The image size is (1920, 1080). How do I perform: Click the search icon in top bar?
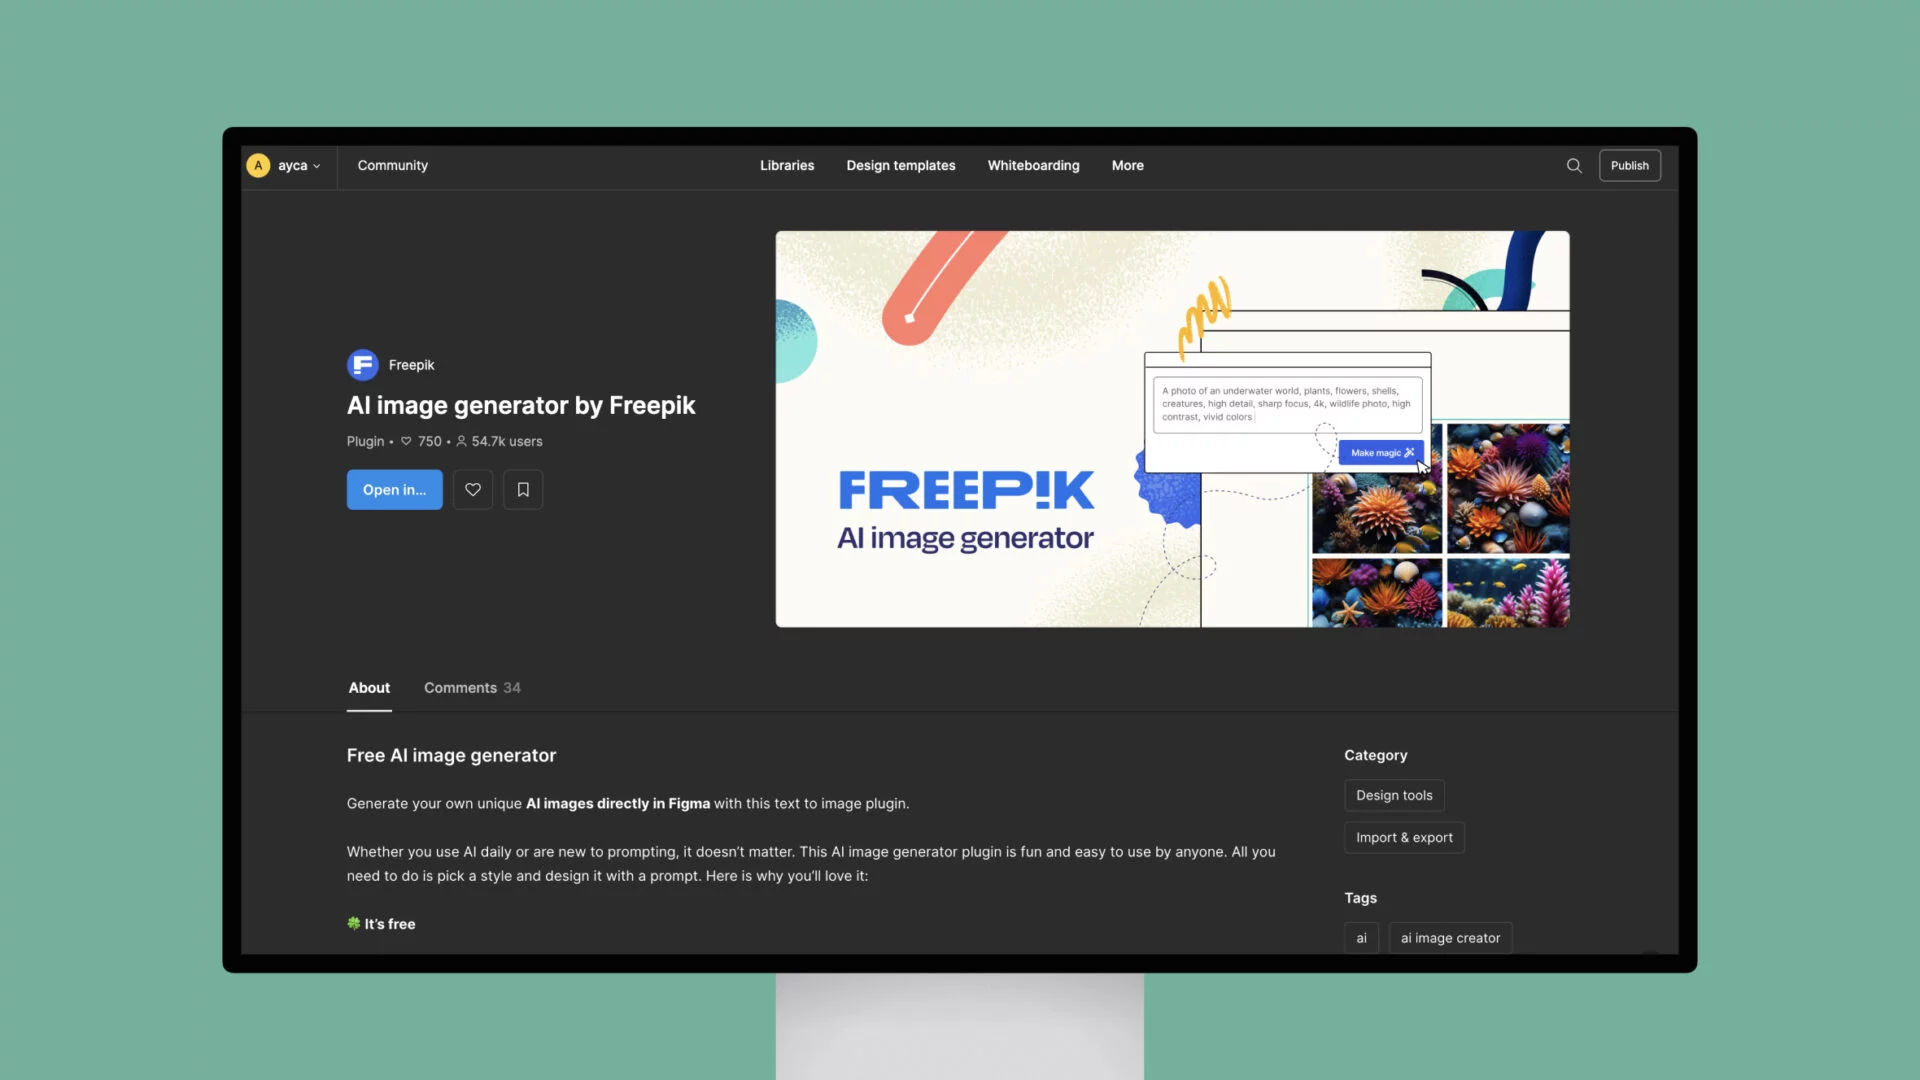tap(1575, 165)
